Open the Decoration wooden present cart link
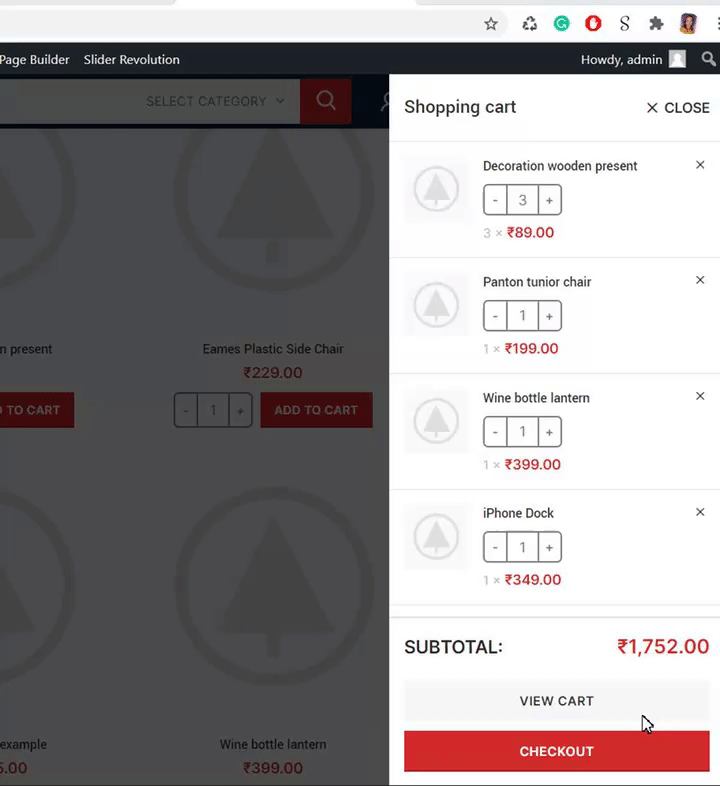The height and width of the screenshot is (786, 720). click(x=560, y=166)
